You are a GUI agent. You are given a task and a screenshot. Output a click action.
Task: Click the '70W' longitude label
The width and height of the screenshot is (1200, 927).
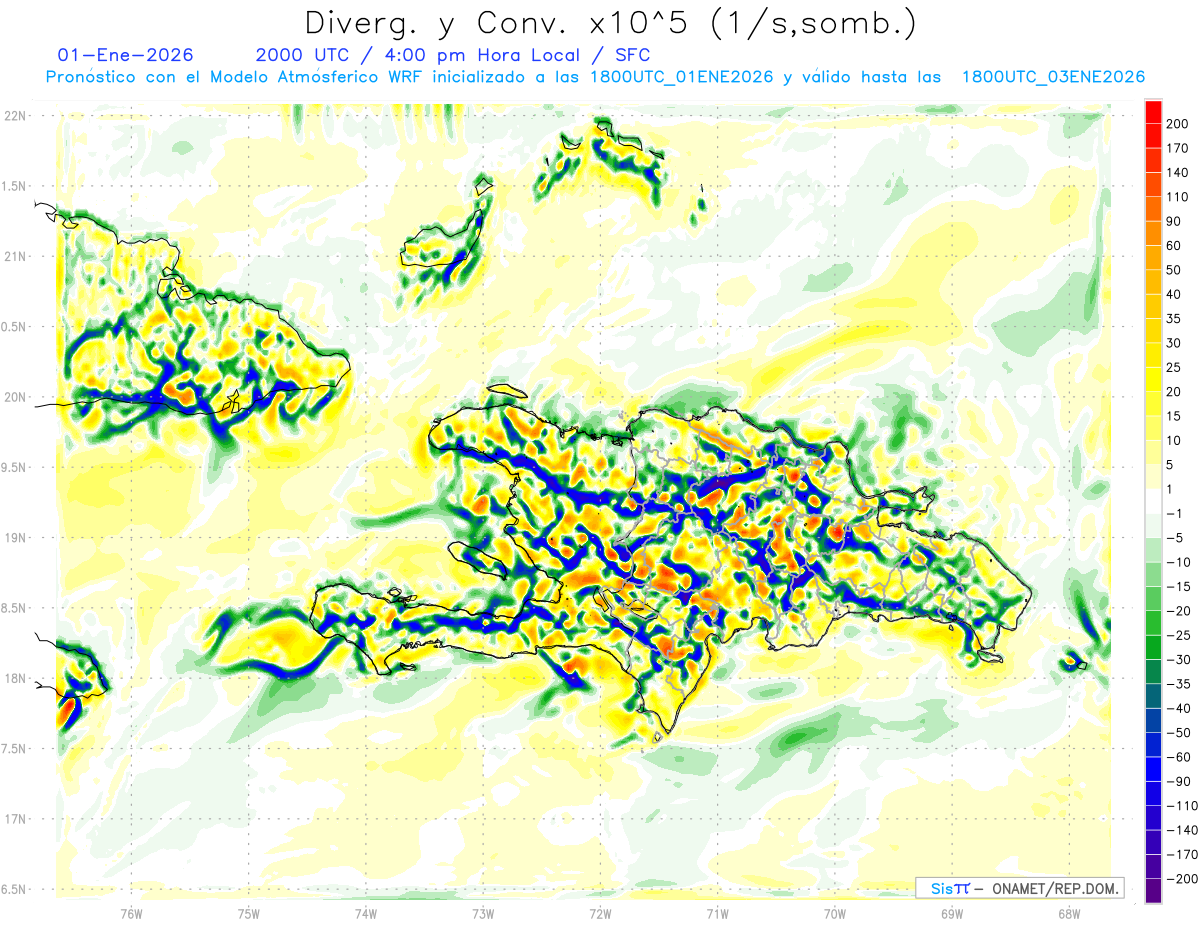[835, 914]
